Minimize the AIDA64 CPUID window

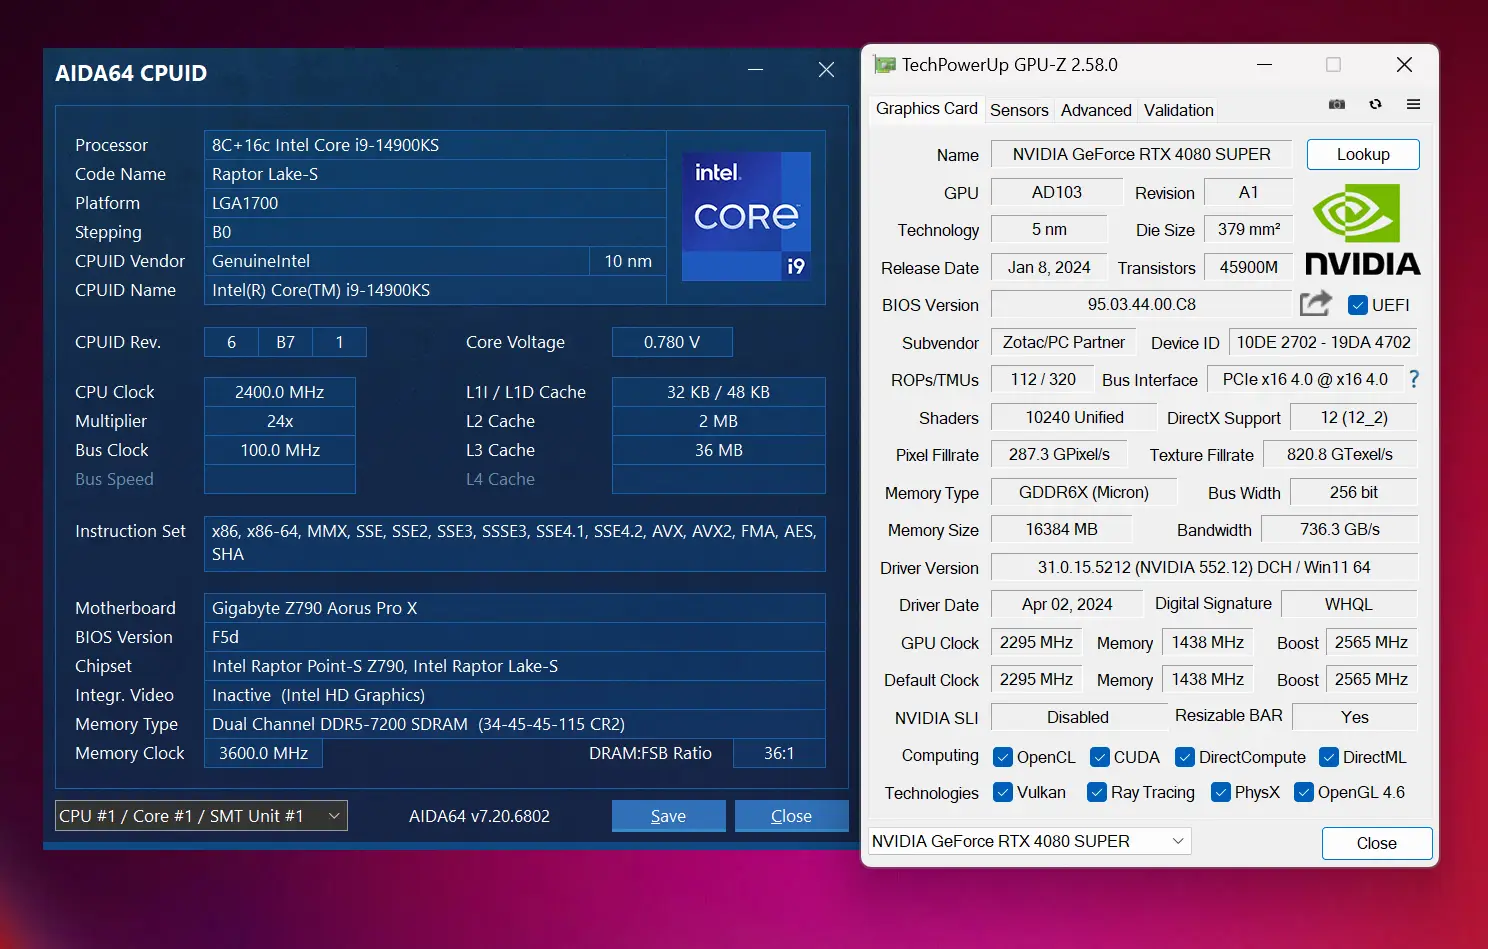pyautogui.click(x=756, y=70)
